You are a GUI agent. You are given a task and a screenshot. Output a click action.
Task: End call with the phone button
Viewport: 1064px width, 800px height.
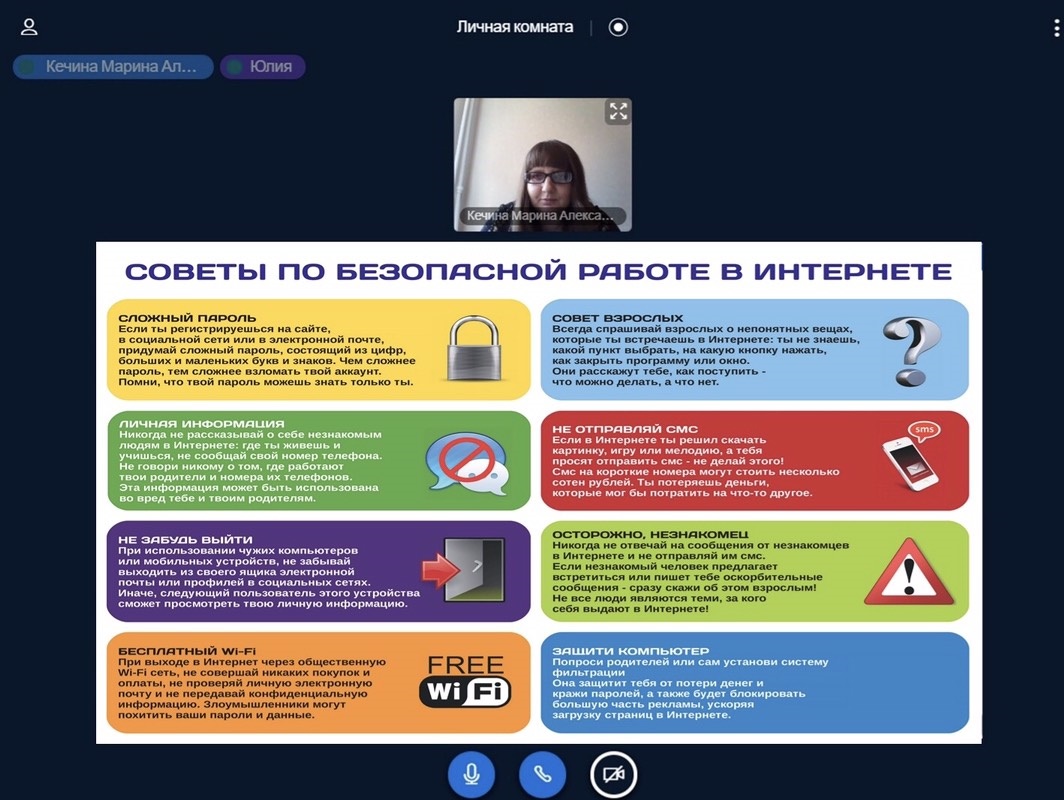542,774
